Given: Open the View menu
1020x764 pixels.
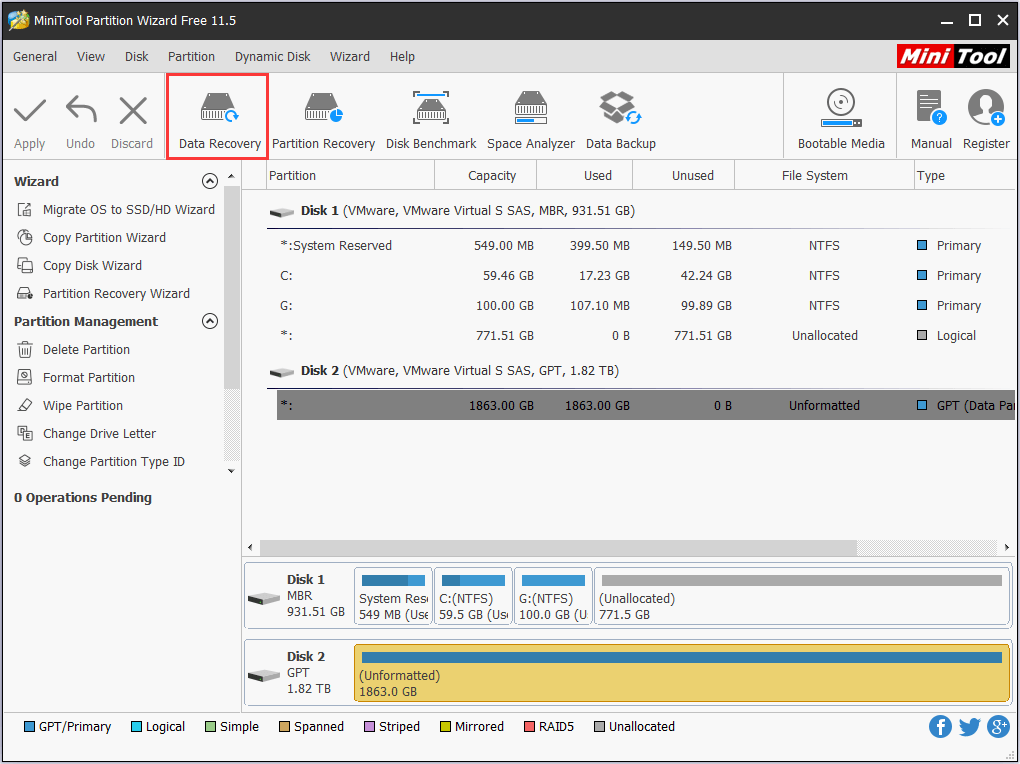Looking at the screenshot, I should tap(90, 57).
